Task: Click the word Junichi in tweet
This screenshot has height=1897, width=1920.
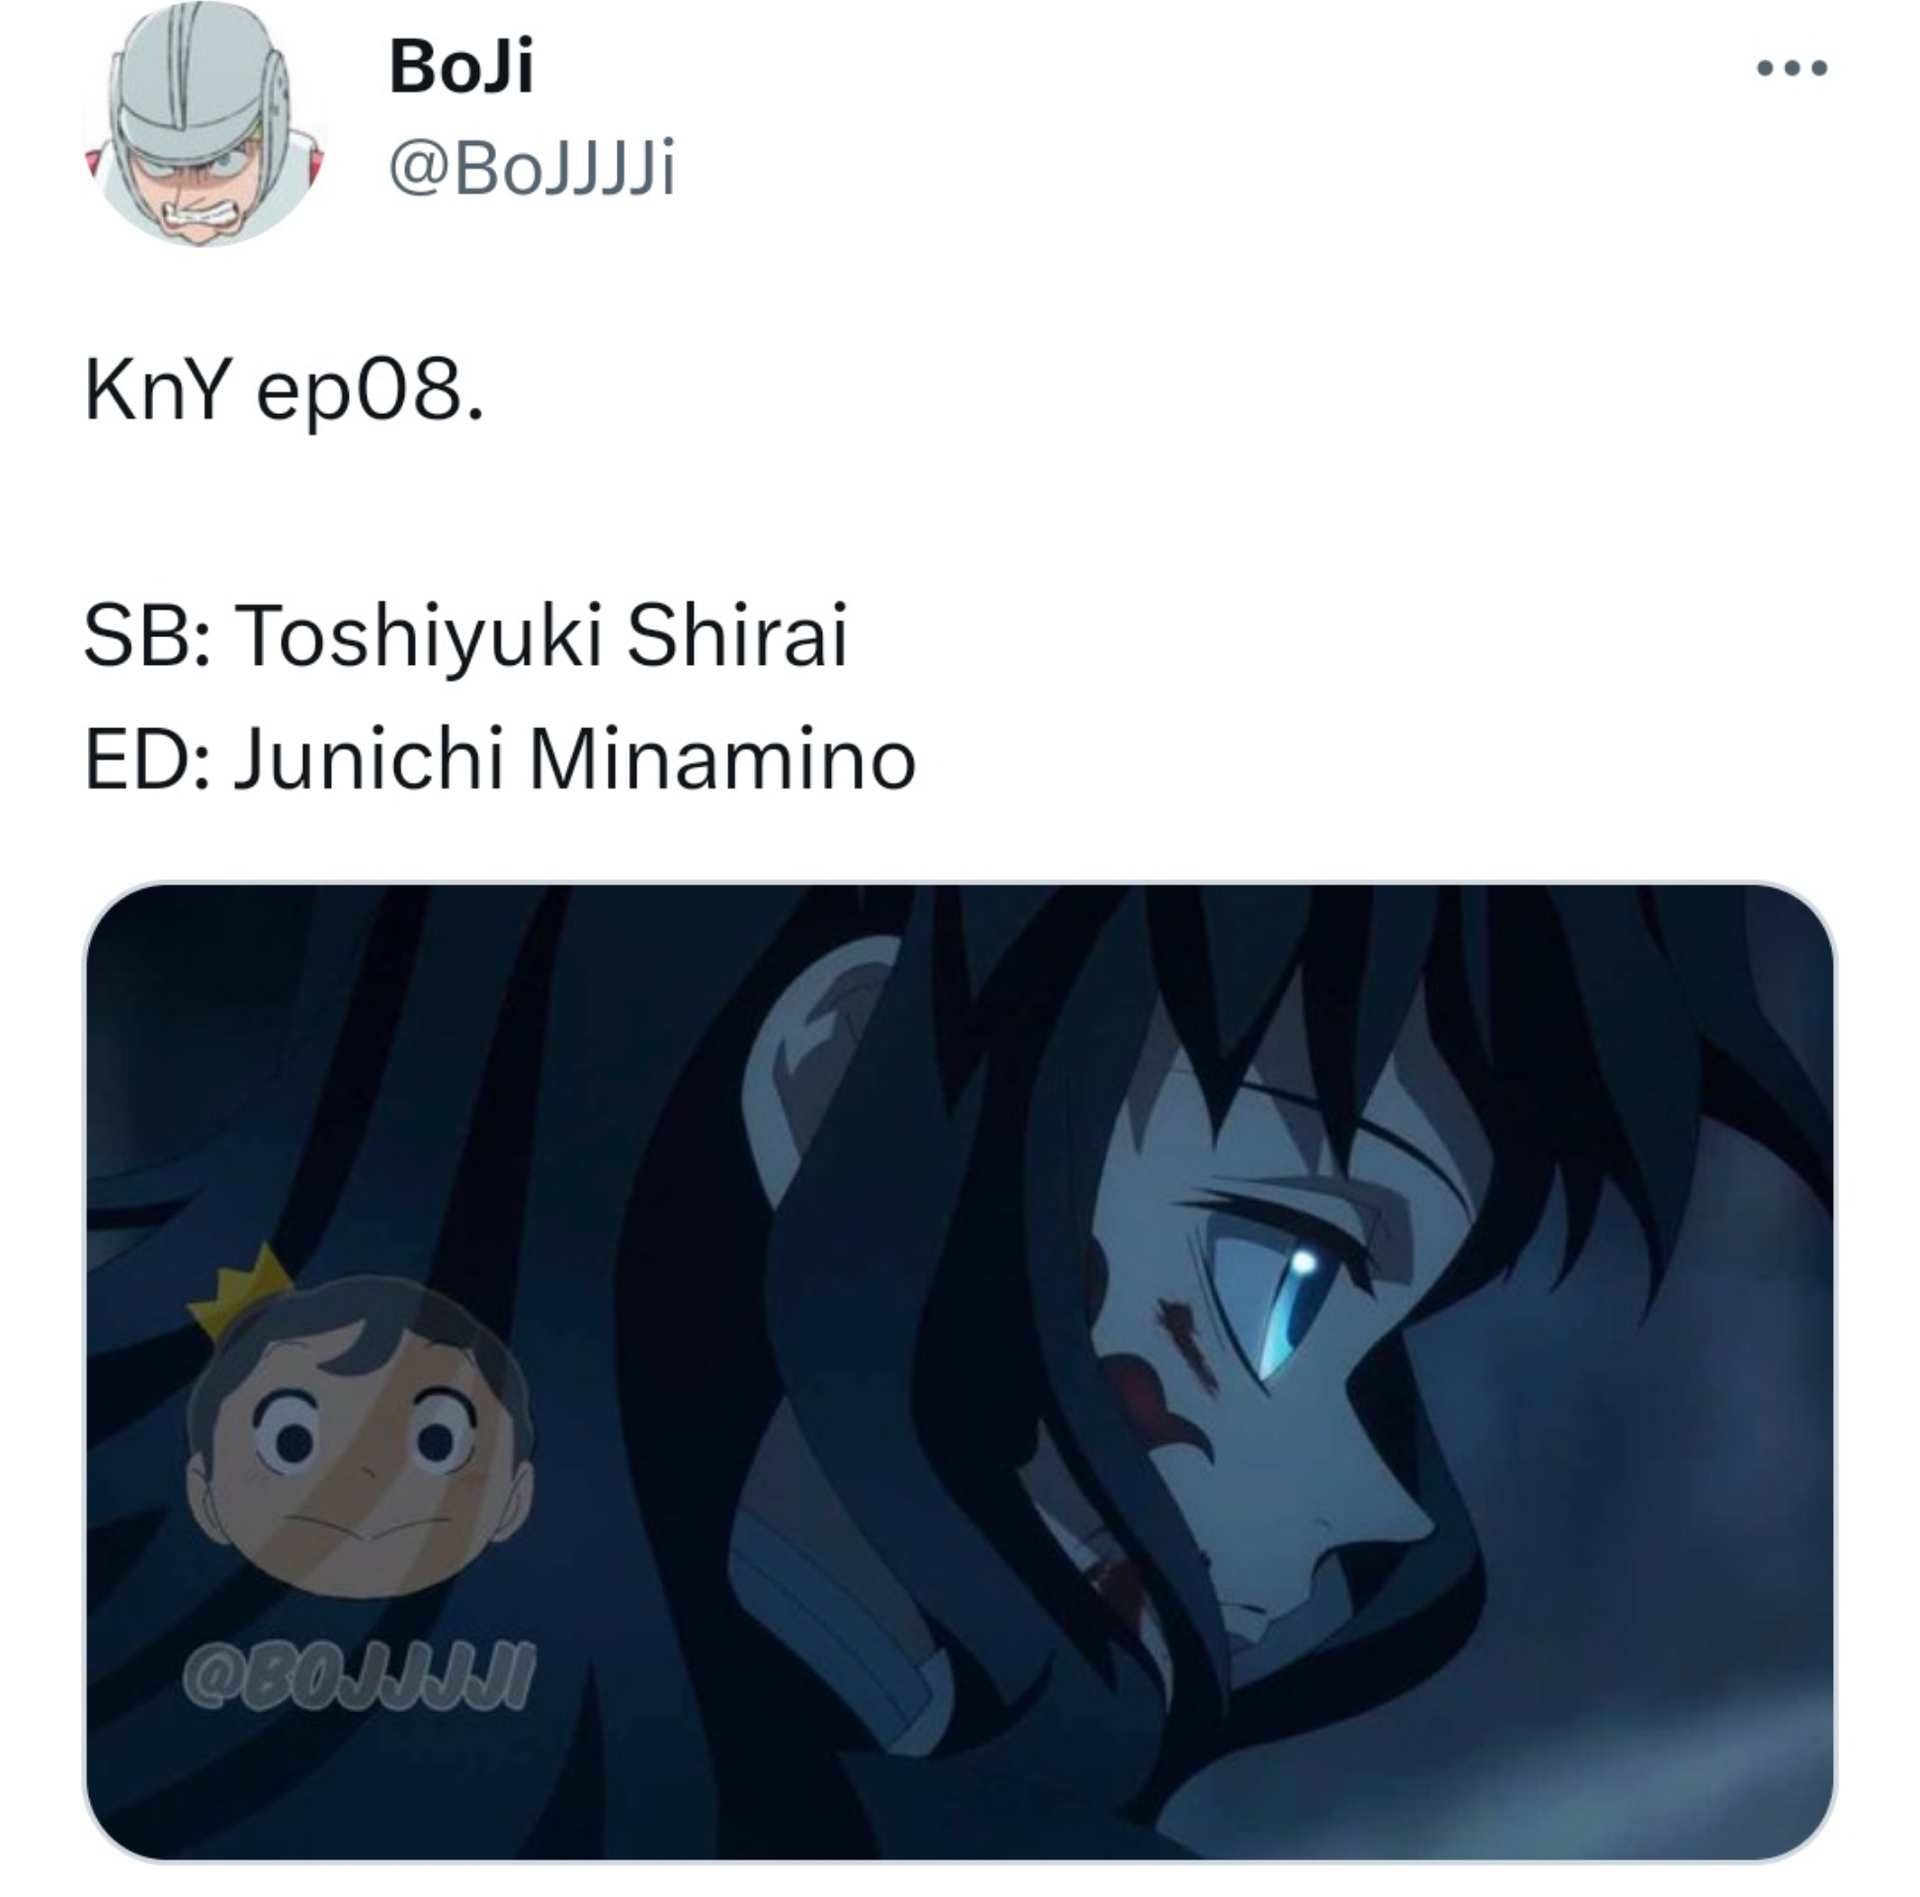Action: tap(369, 760)
